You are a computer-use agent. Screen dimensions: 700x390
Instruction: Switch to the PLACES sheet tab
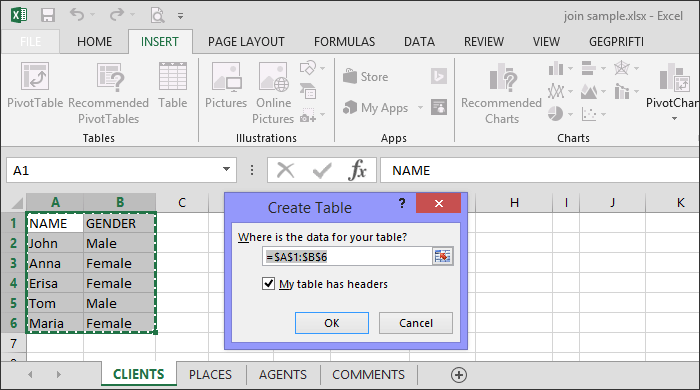pos(210,374)
